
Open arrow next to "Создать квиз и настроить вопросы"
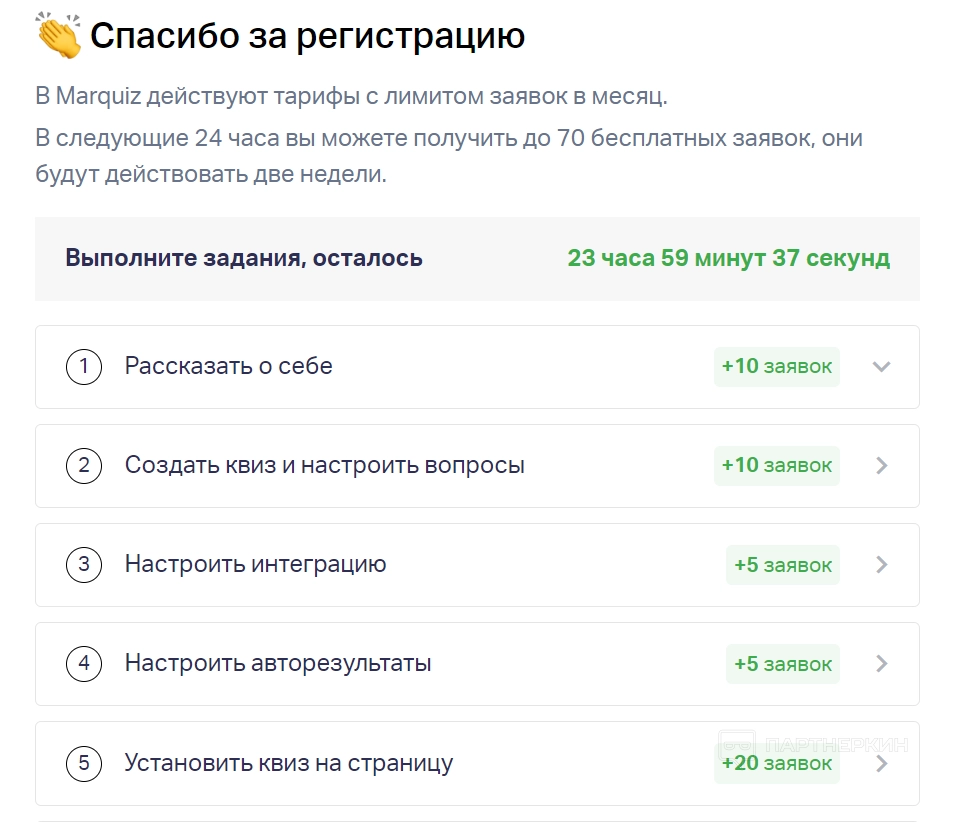881,466
